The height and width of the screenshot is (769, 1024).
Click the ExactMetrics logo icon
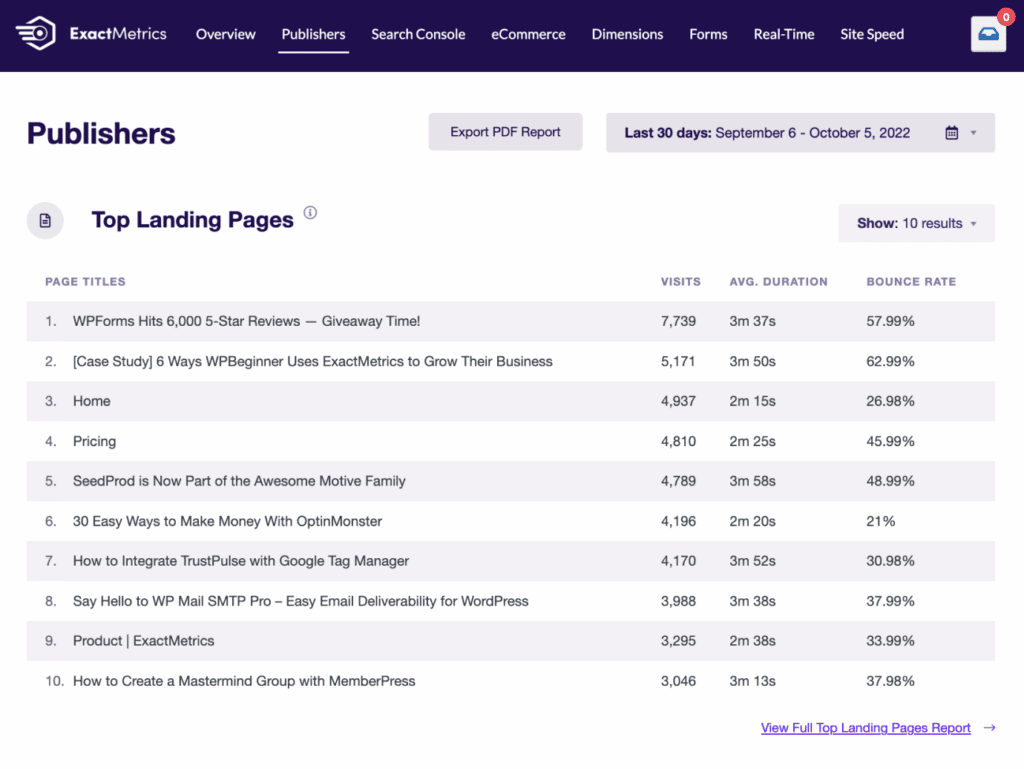tap(36, 33)
